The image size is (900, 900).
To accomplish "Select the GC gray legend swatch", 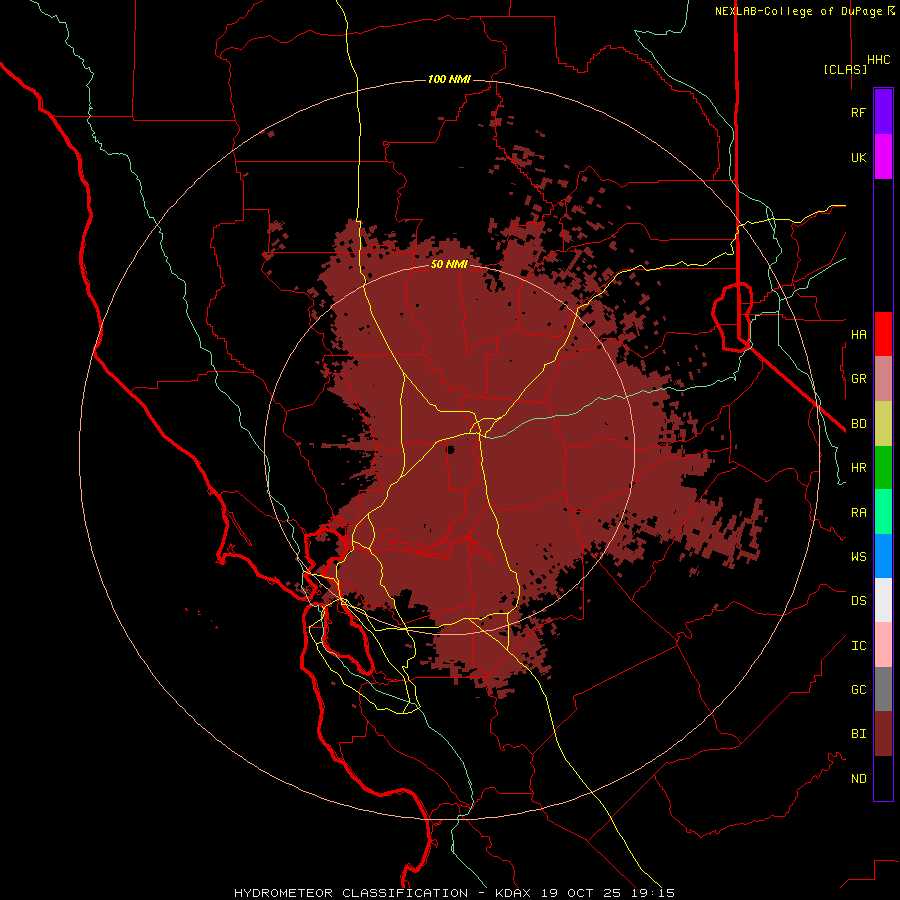I will 883,689.
